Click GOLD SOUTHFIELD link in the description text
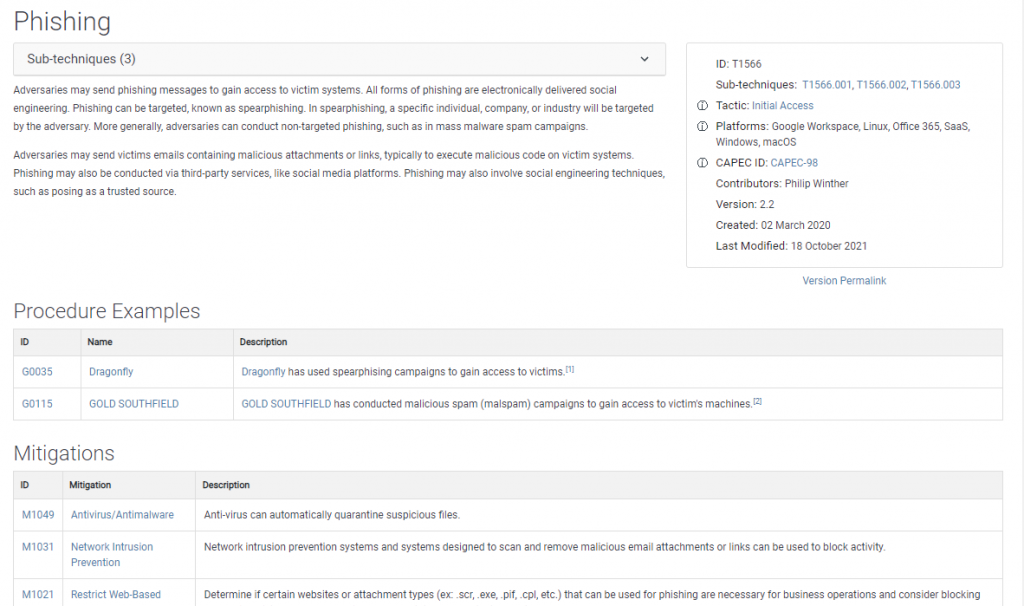1024x606 pixels. (286, 404)
